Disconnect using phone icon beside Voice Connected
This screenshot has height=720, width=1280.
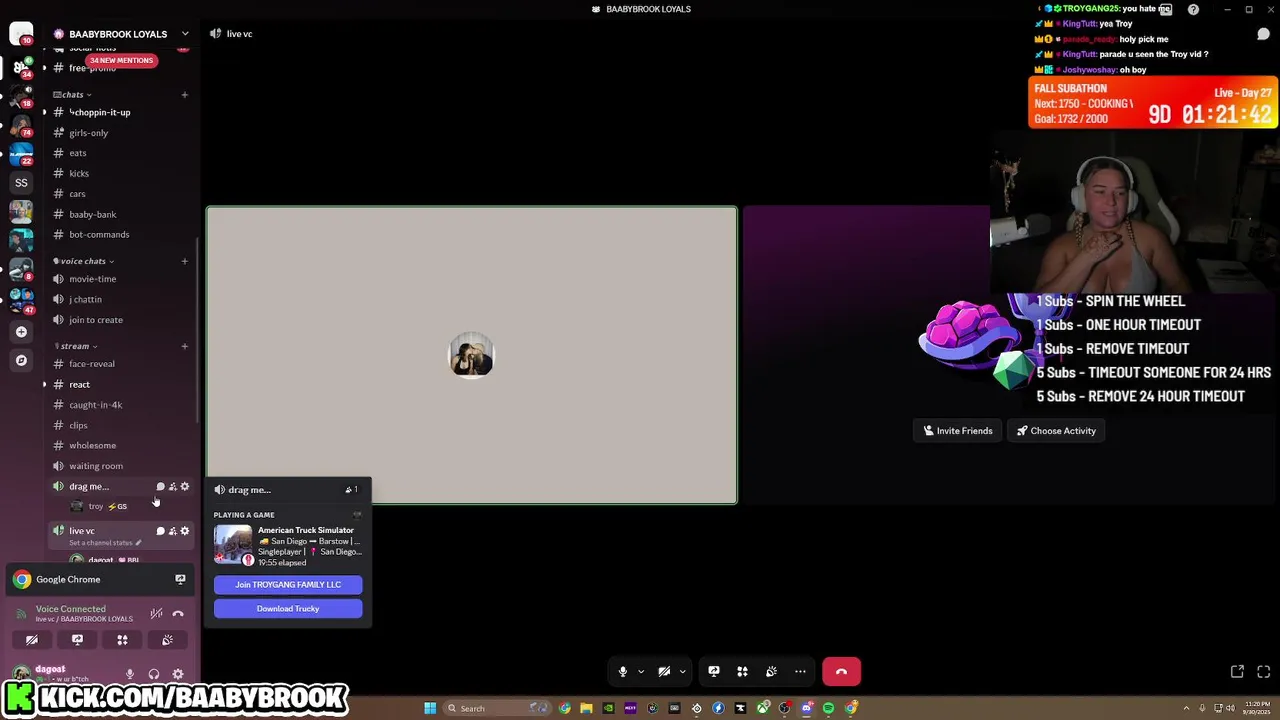tap(178, 613)
